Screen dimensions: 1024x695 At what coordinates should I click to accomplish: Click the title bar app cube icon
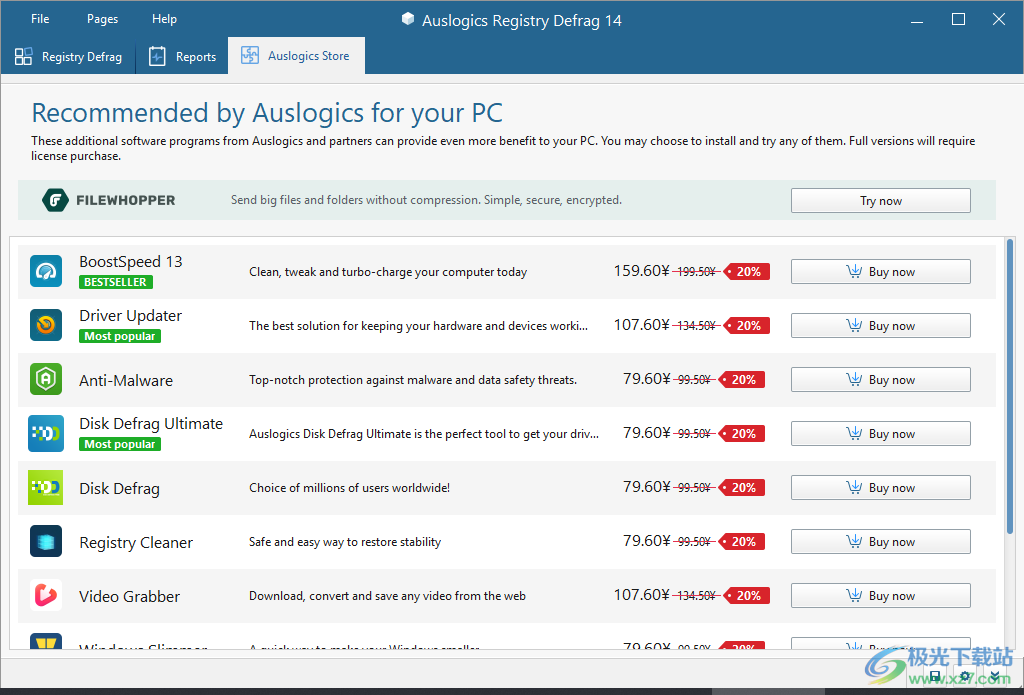(x=408, y=20)
